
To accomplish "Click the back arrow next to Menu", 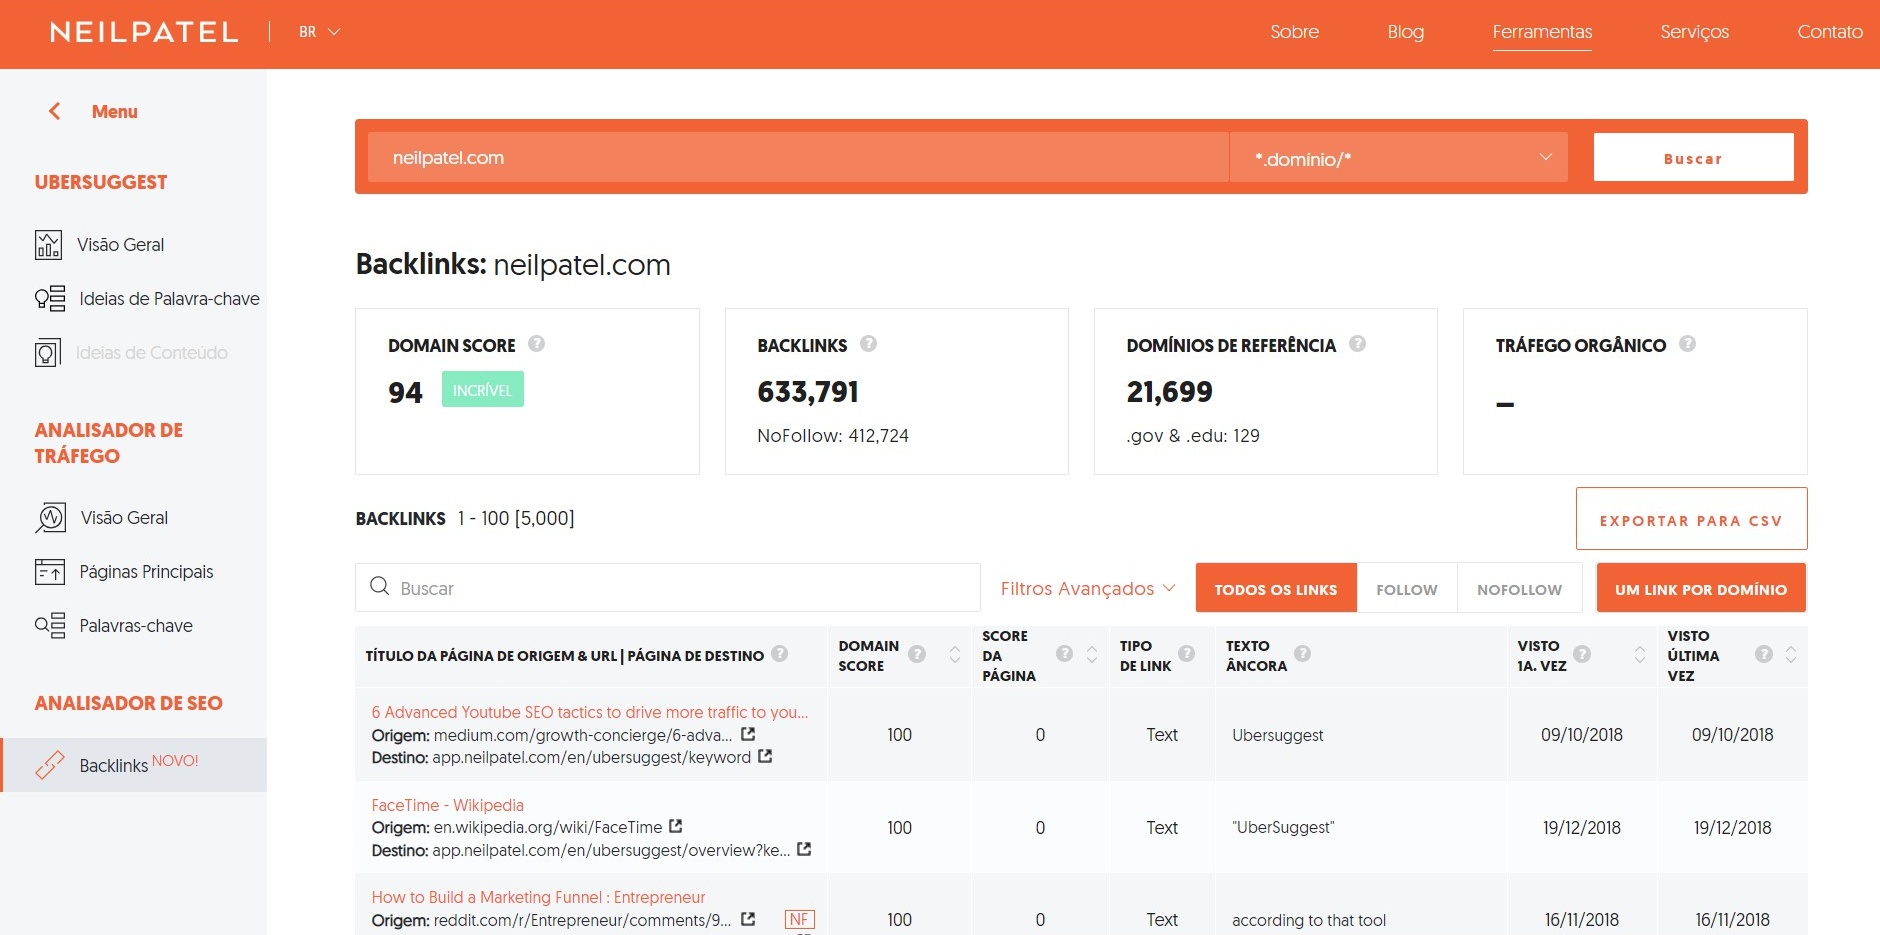I will (x=55, y=111).
